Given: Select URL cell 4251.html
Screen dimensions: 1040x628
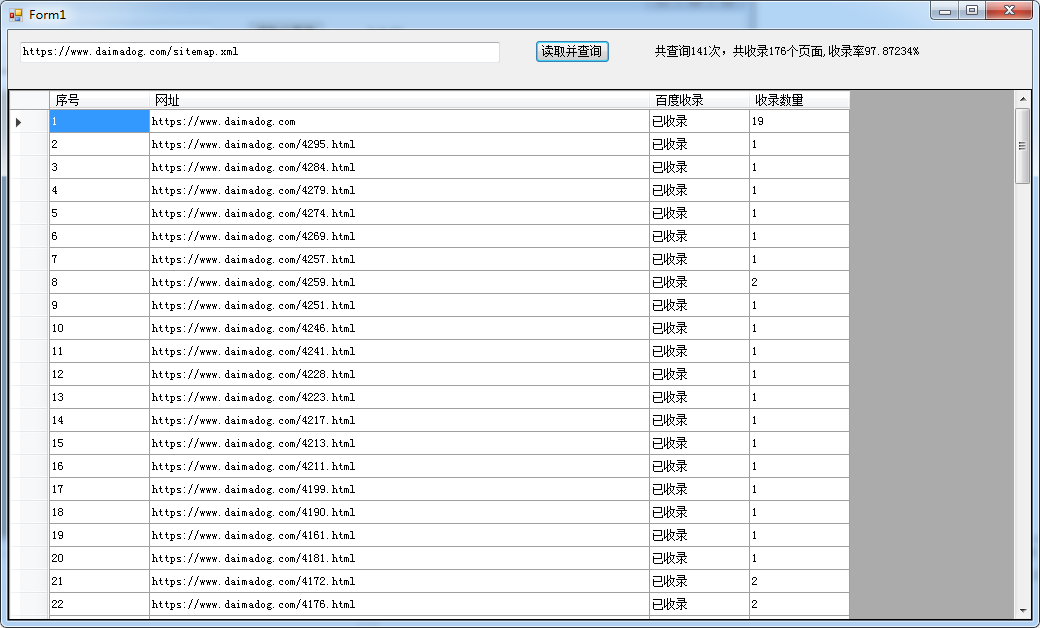Looking at the screenshot, I should (x=399, y=305).
